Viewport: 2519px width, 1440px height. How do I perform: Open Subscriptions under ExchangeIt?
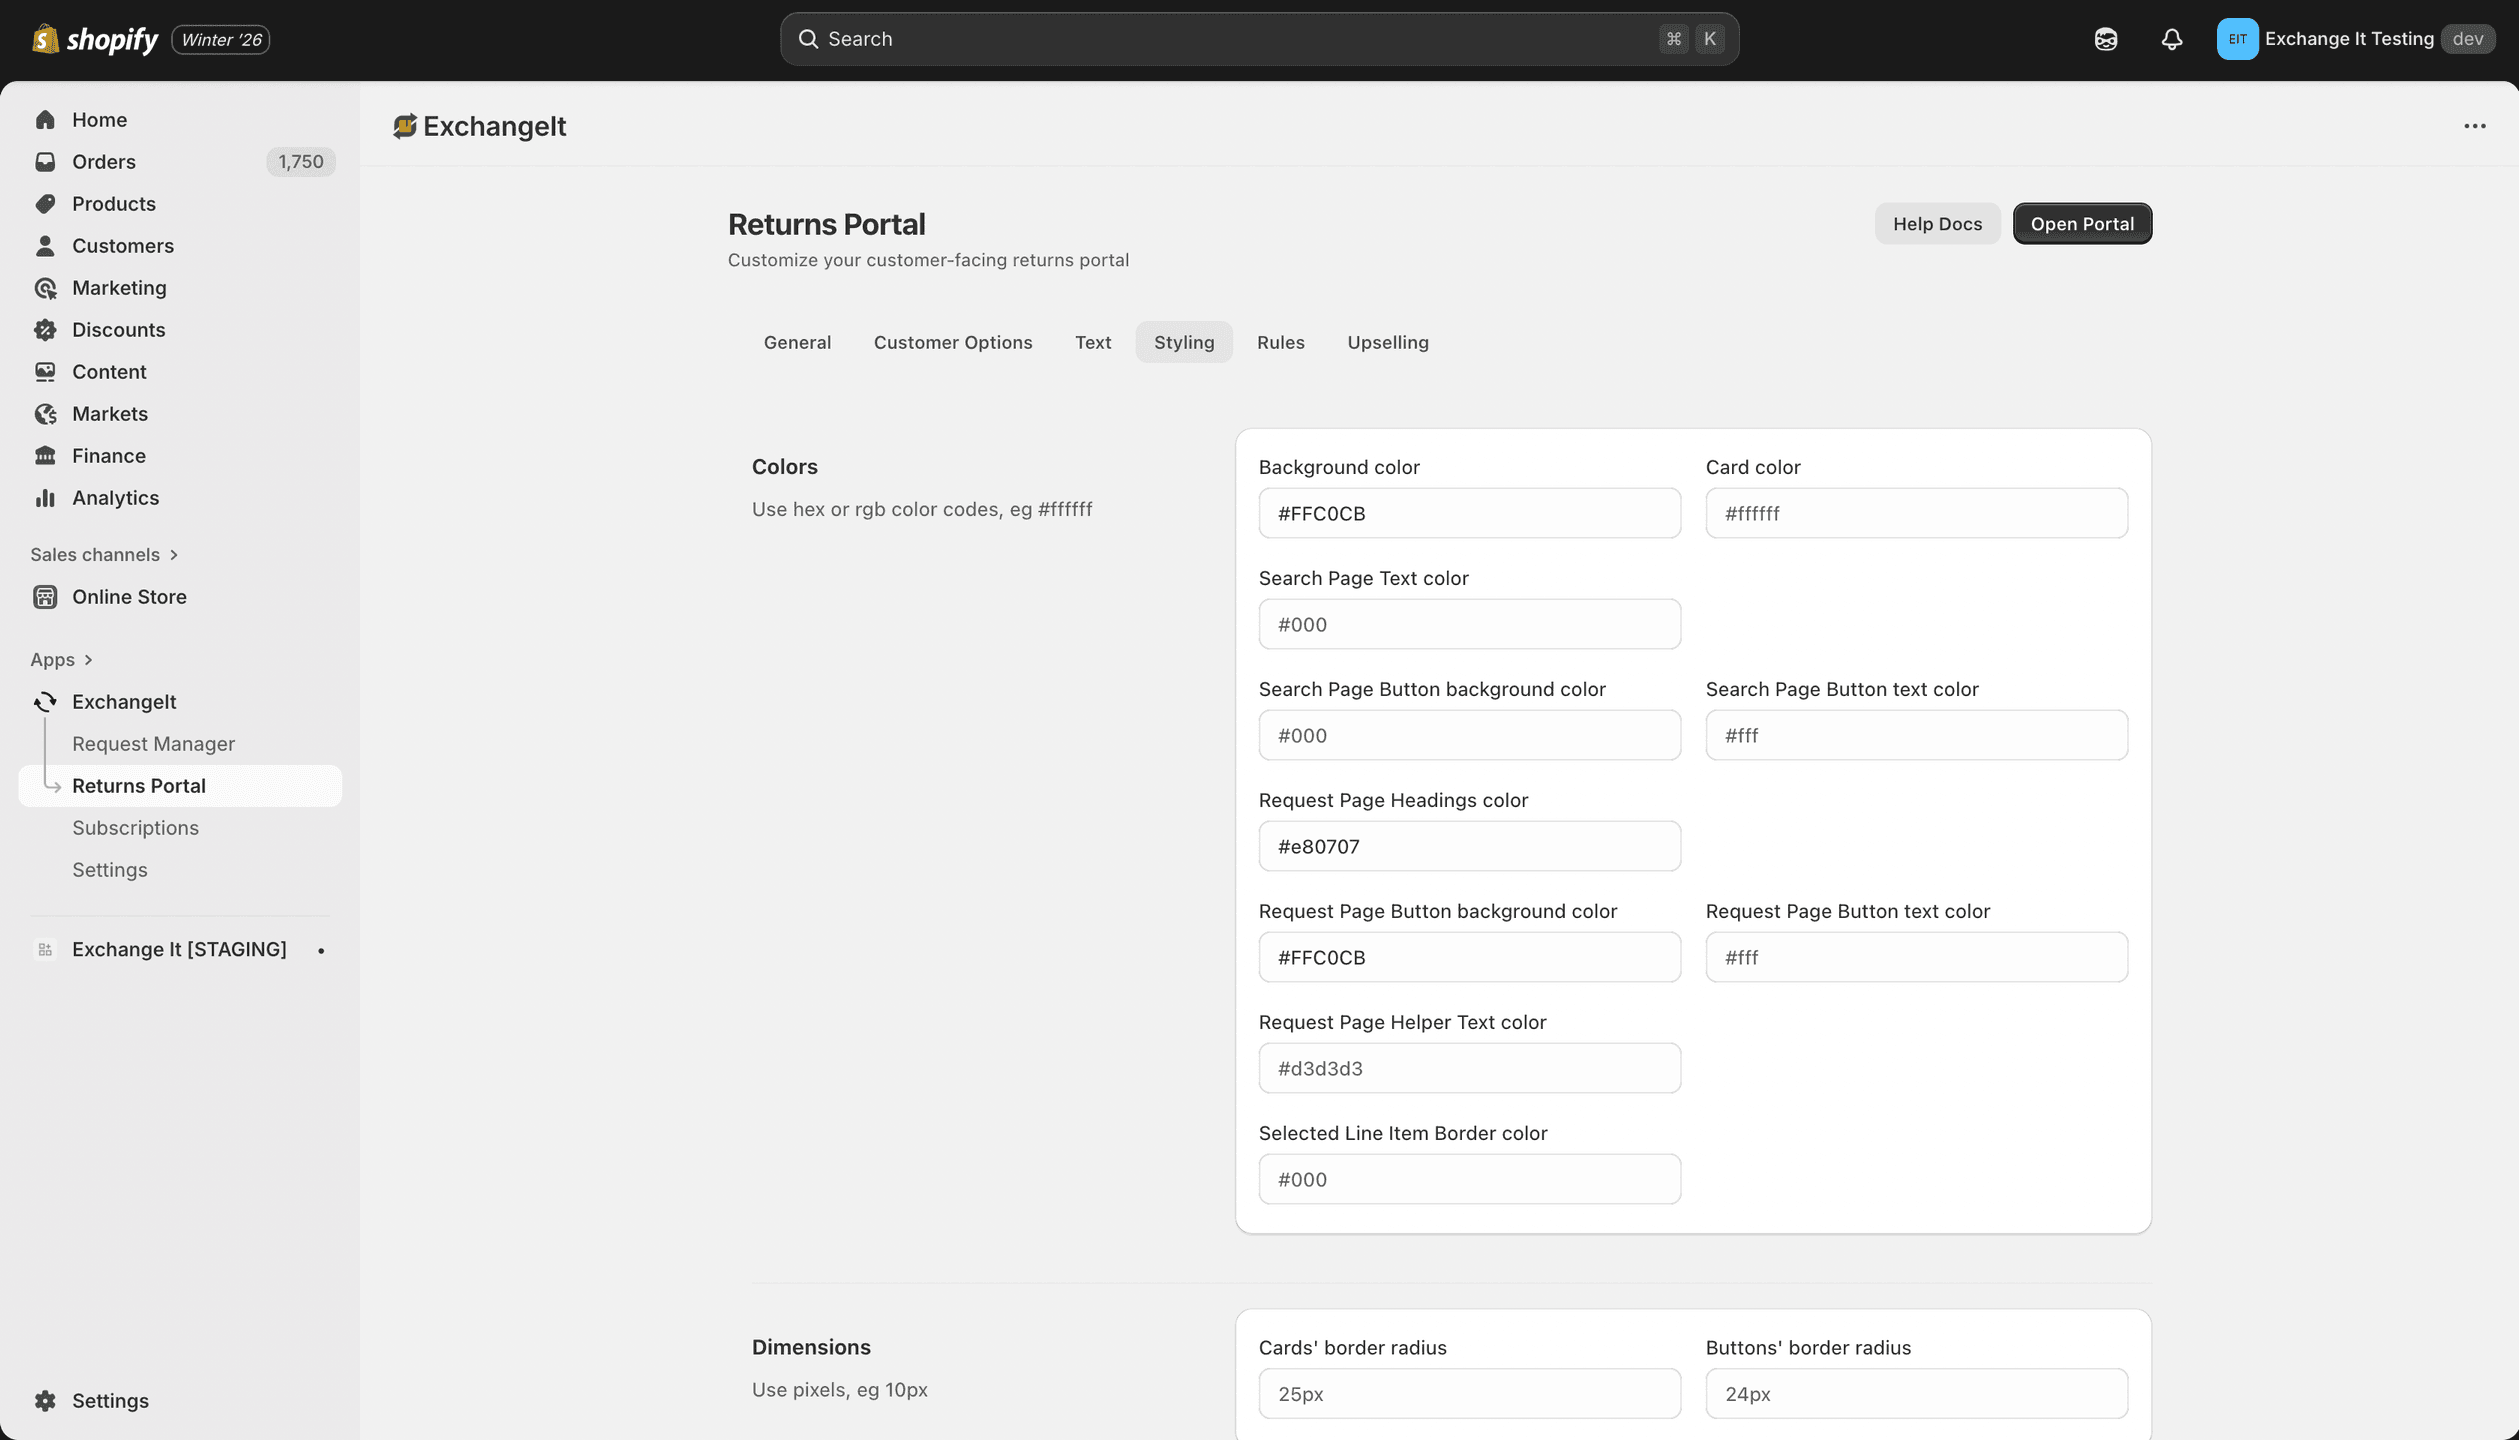(135, 828)
